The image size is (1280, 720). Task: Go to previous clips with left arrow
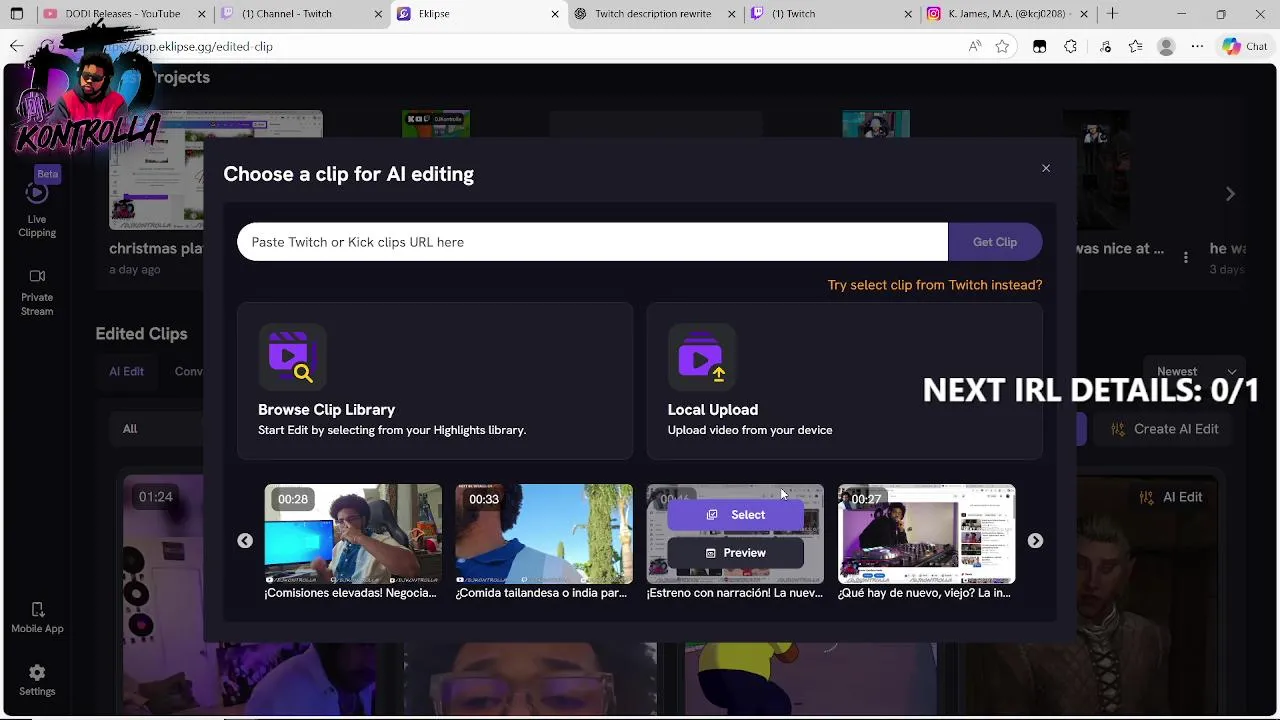point(245,541)
